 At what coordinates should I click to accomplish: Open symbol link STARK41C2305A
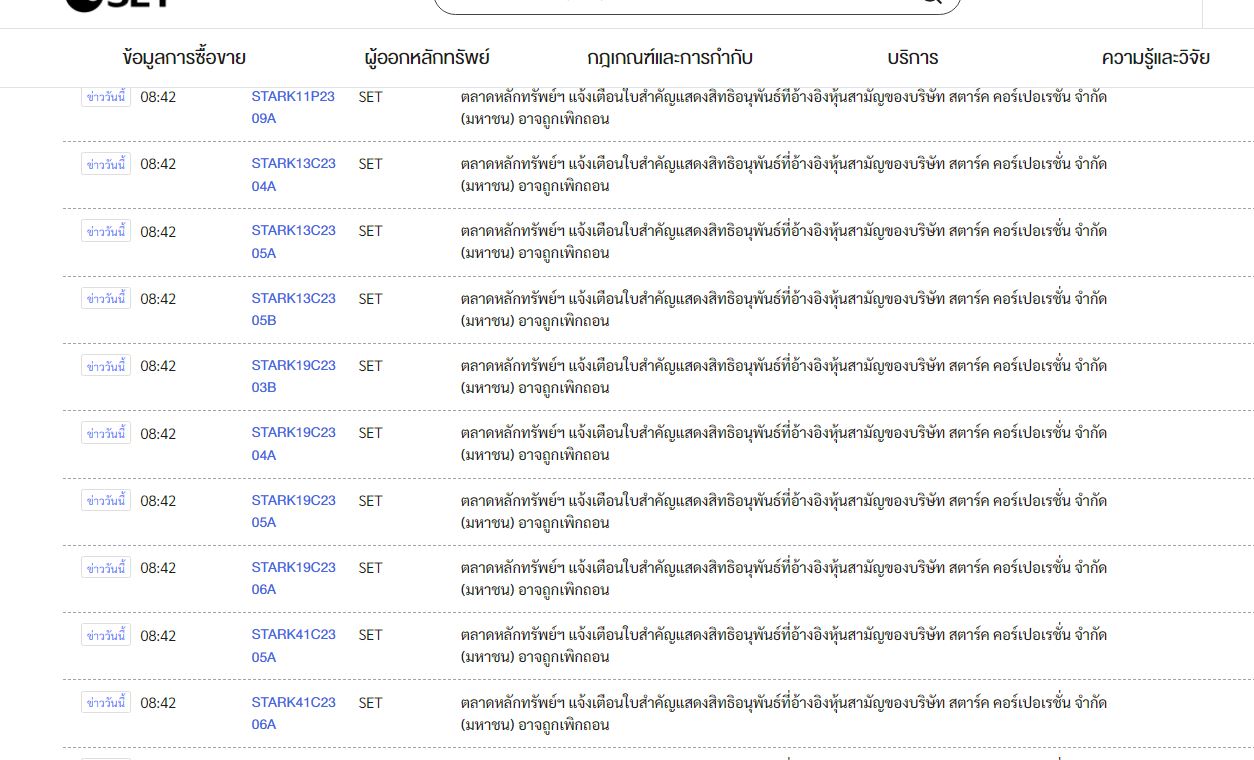point(293,645)
